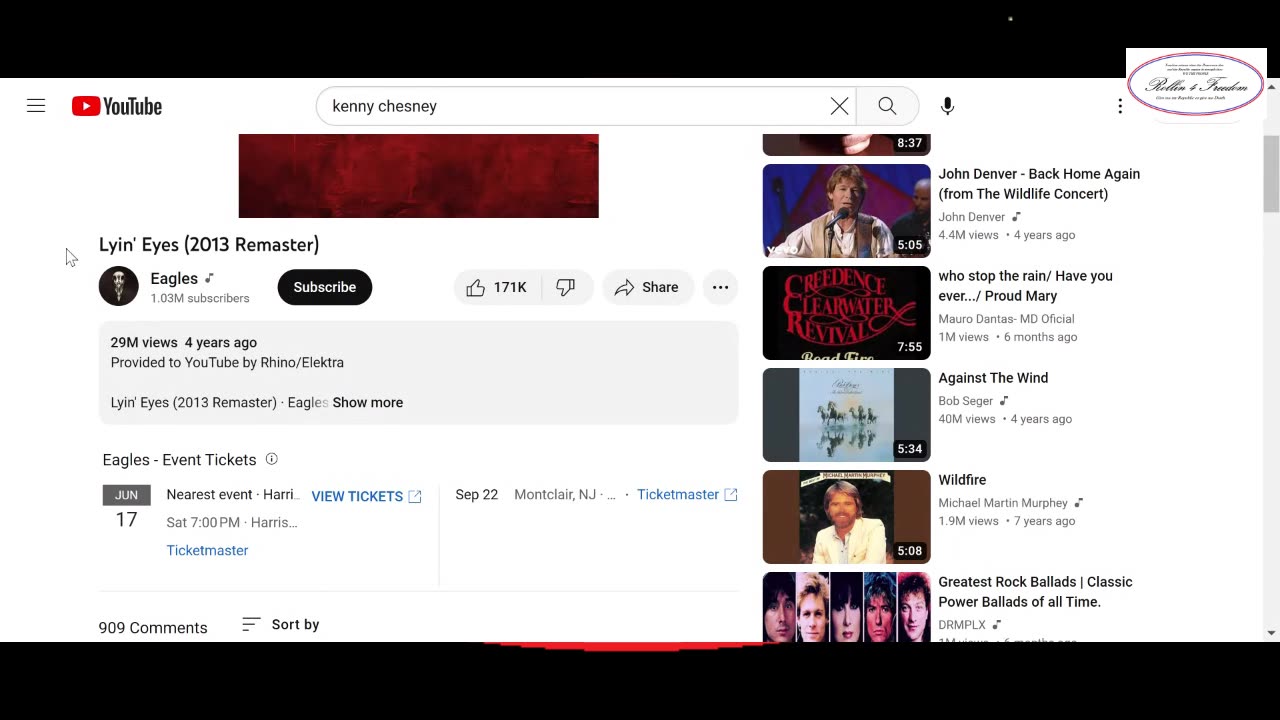Open the top-bar three-dot settings menu
This screenshot has height=720, width=1280.
click(x=1120, y=106)
